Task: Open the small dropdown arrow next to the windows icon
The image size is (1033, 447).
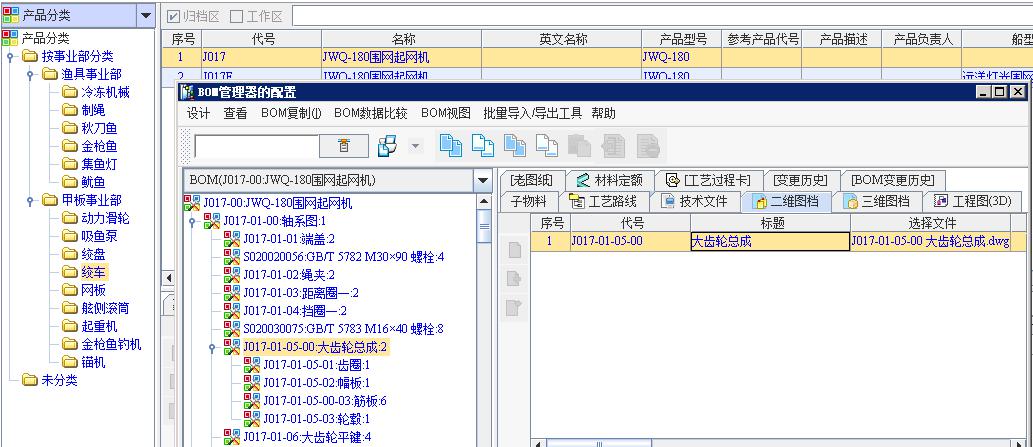Action: pyautogui.click(x=415, y=146)
